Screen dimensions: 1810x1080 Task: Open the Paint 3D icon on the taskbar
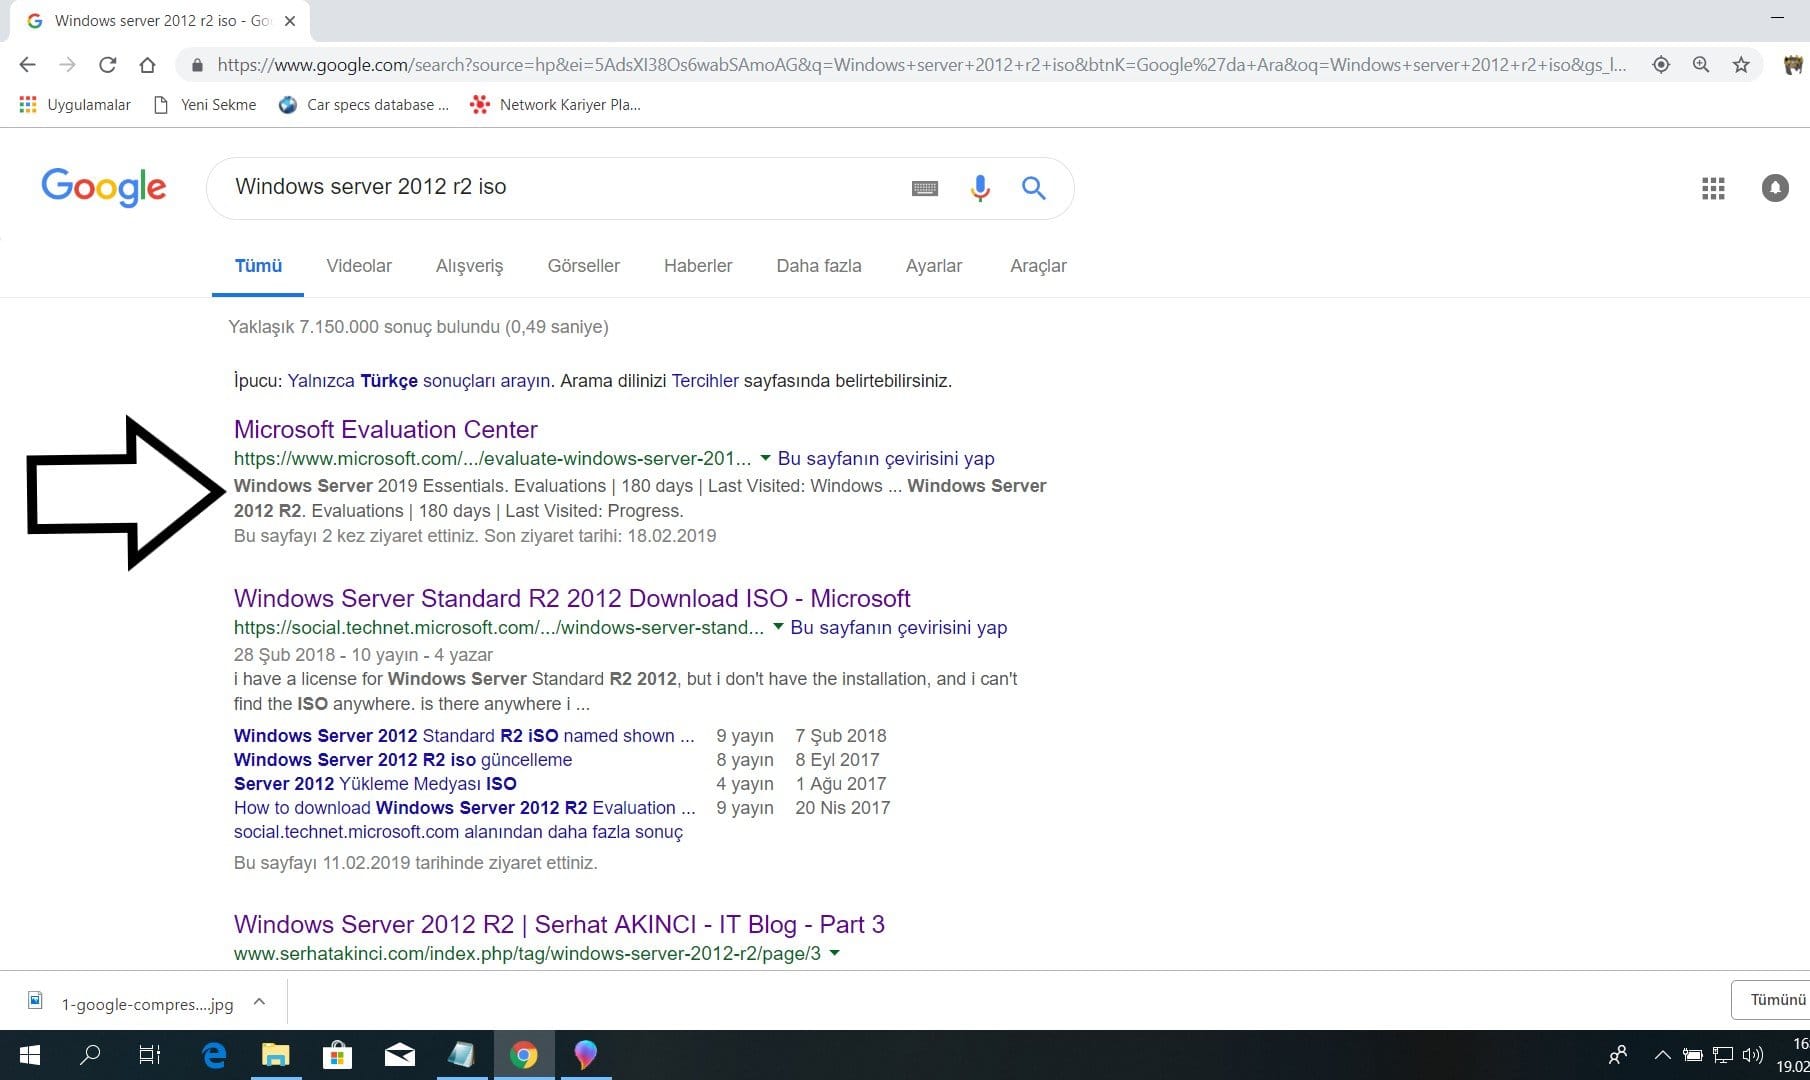586,1055
